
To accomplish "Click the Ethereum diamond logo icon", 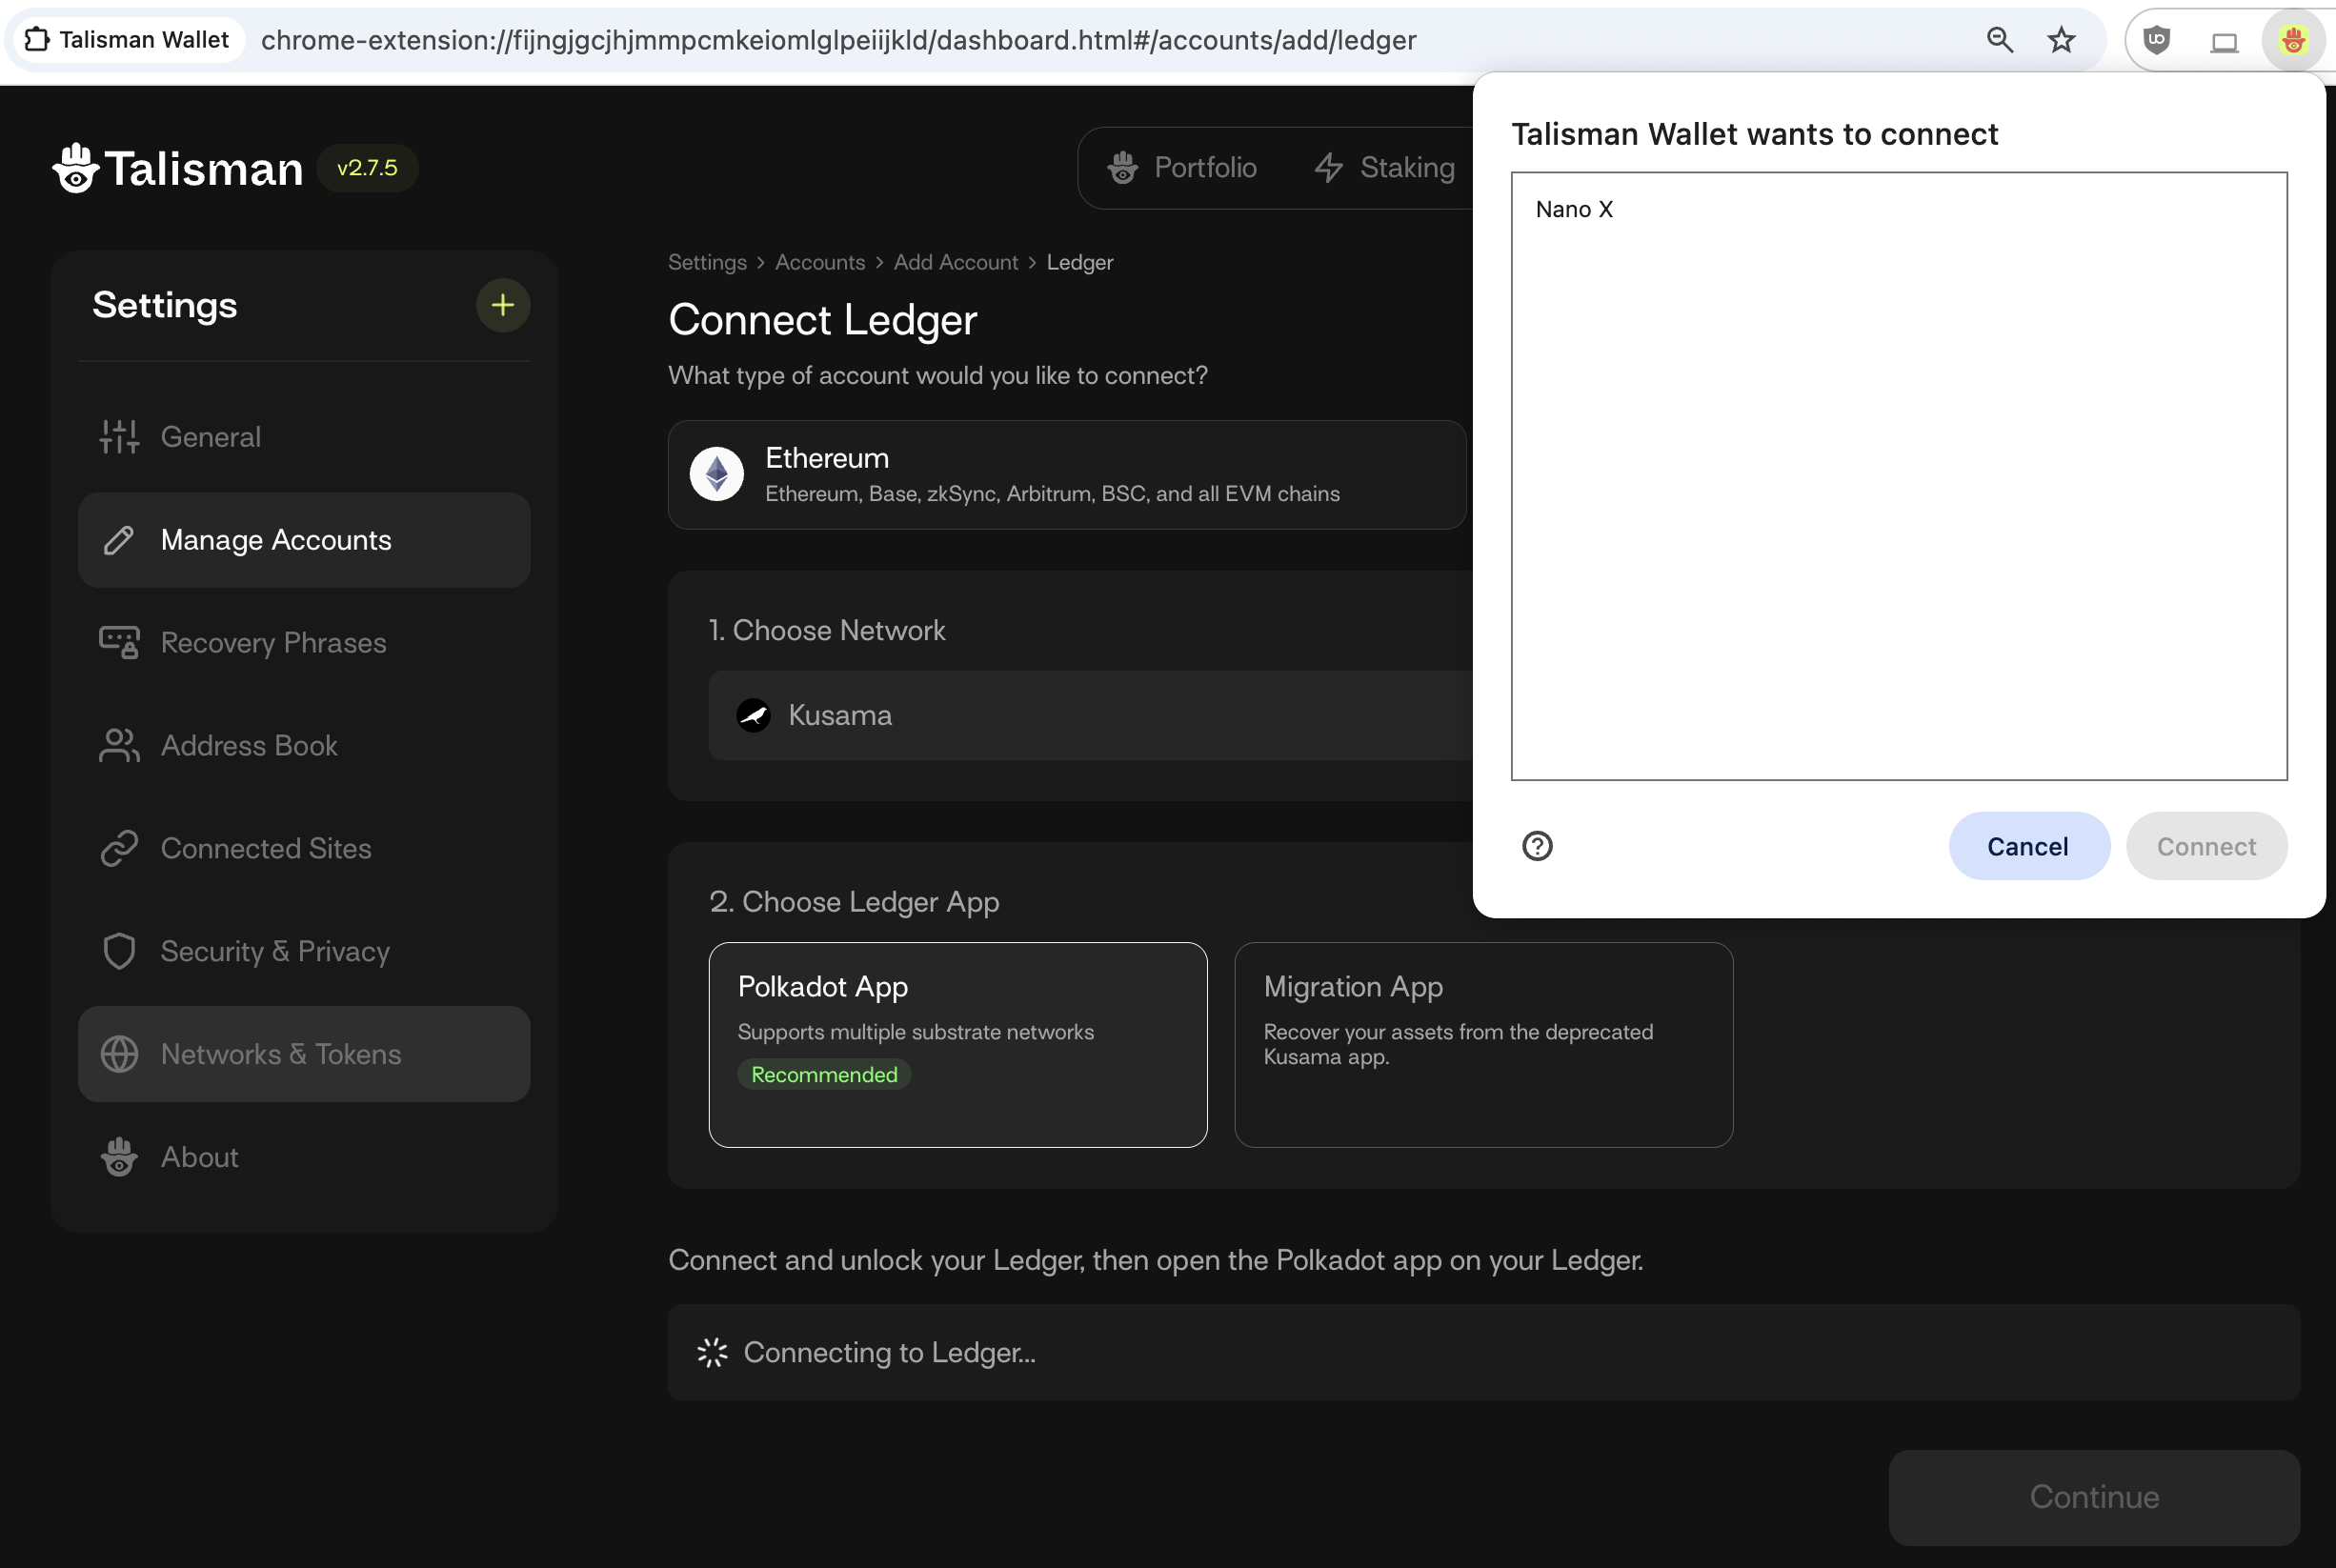I will 716,474.
